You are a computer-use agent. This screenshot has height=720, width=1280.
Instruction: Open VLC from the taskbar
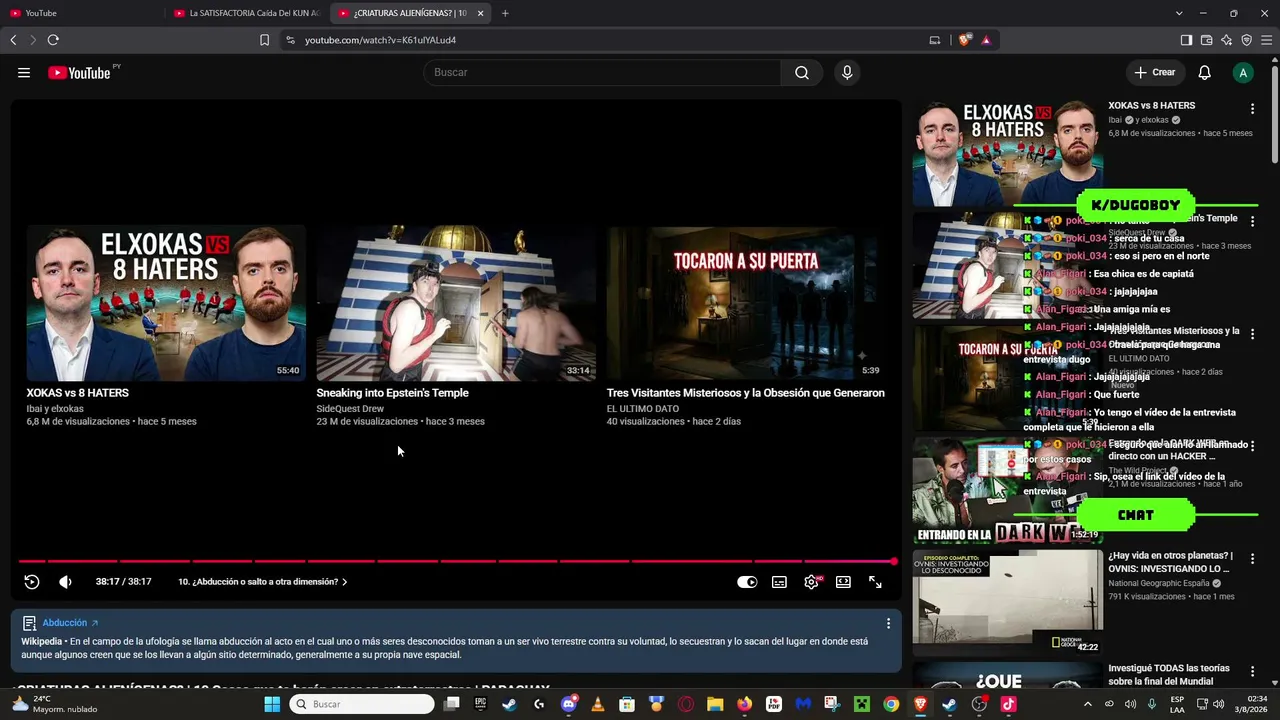point(598,704)
